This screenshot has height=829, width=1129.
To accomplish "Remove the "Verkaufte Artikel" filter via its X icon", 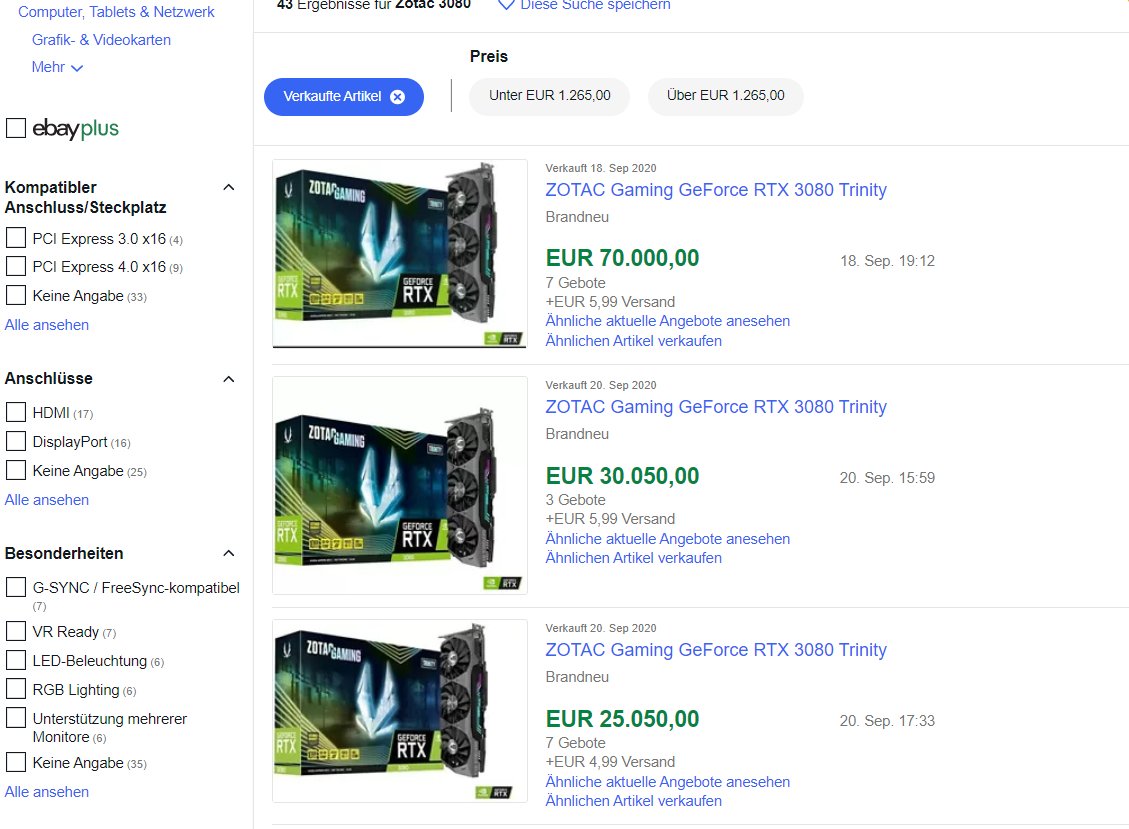I will click(398, 97).
